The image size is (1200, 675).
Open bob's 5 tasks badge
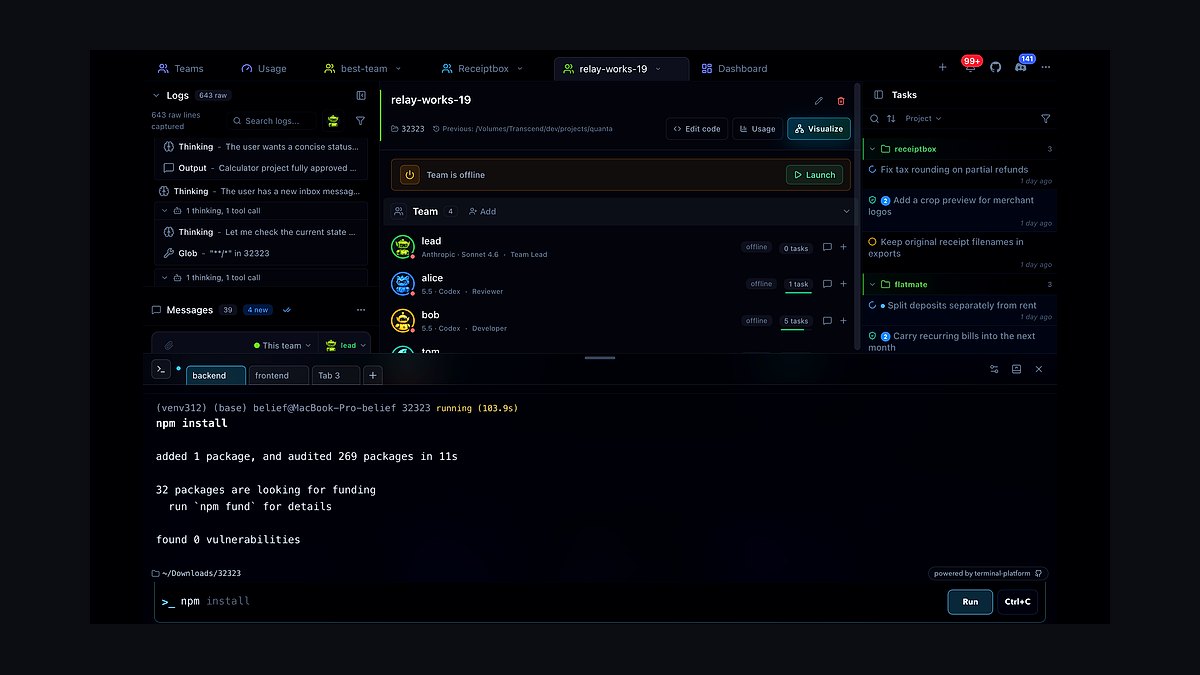click(x=796, y=321)
